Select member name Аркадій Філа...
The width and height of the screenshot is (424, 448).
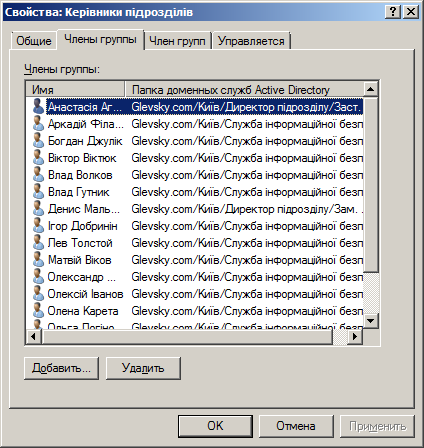pos(86,124)
